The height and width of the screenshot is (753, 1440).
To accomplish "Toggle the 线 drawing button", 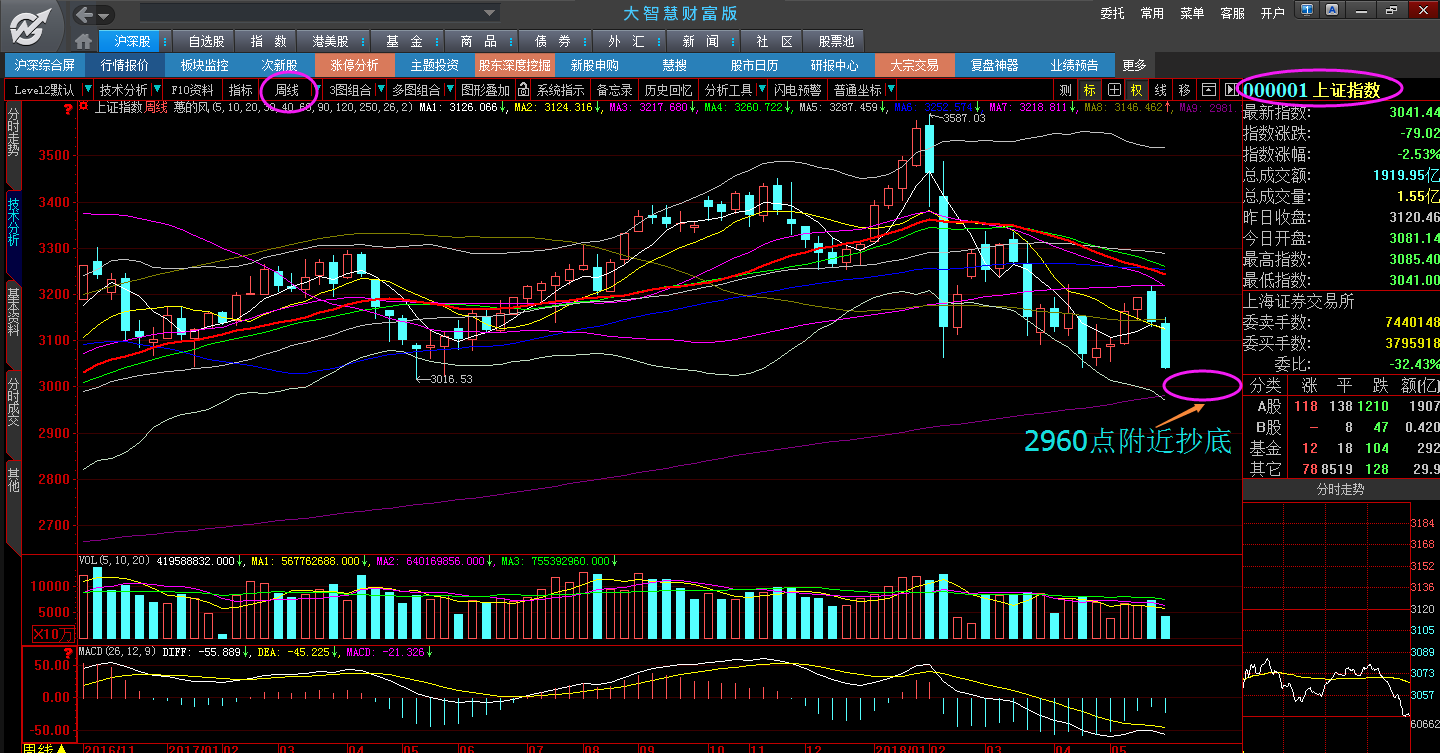I will click(x=1161, y=90).
